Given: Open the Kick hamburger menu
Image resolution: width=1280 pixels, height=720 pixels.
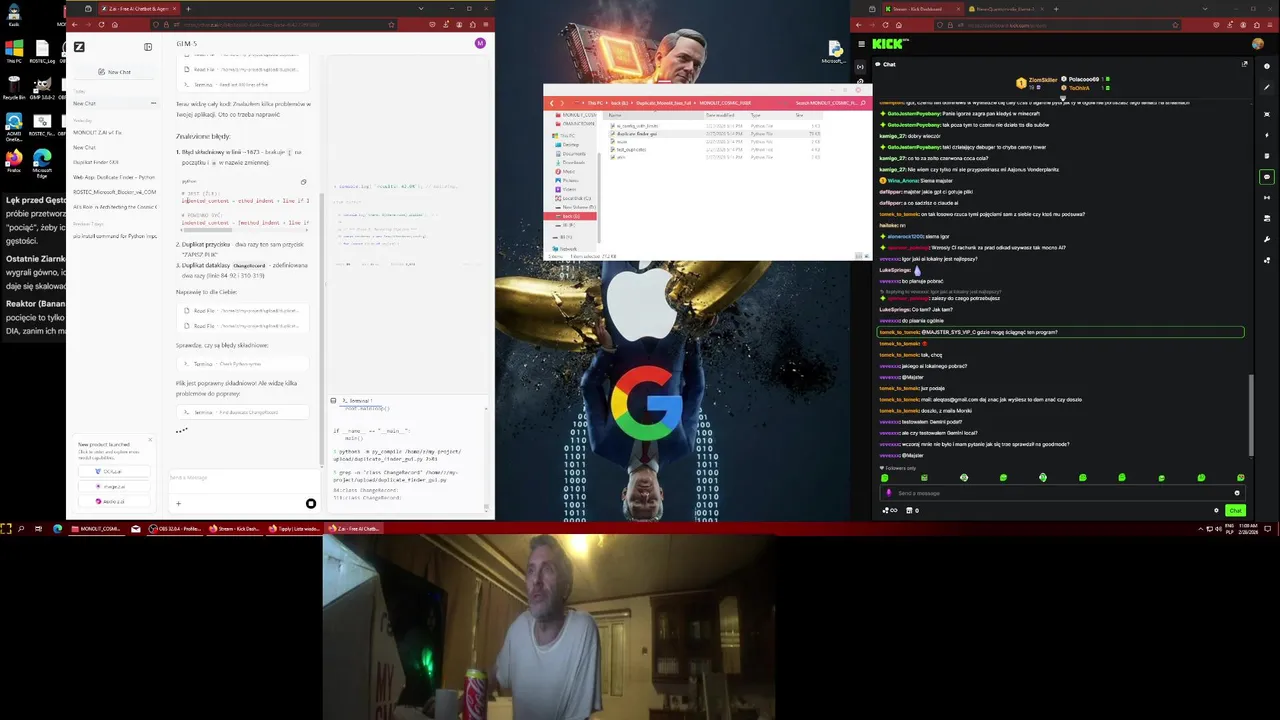Looking at the screenshot, I should click(861, 44).
